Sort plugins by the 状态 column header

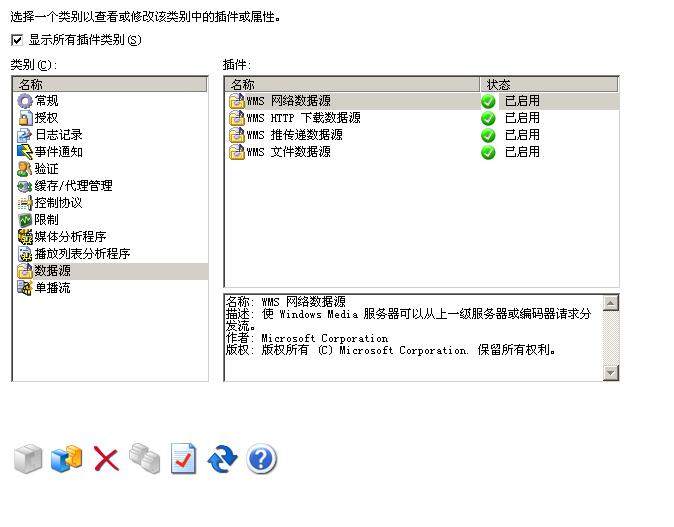549,84
